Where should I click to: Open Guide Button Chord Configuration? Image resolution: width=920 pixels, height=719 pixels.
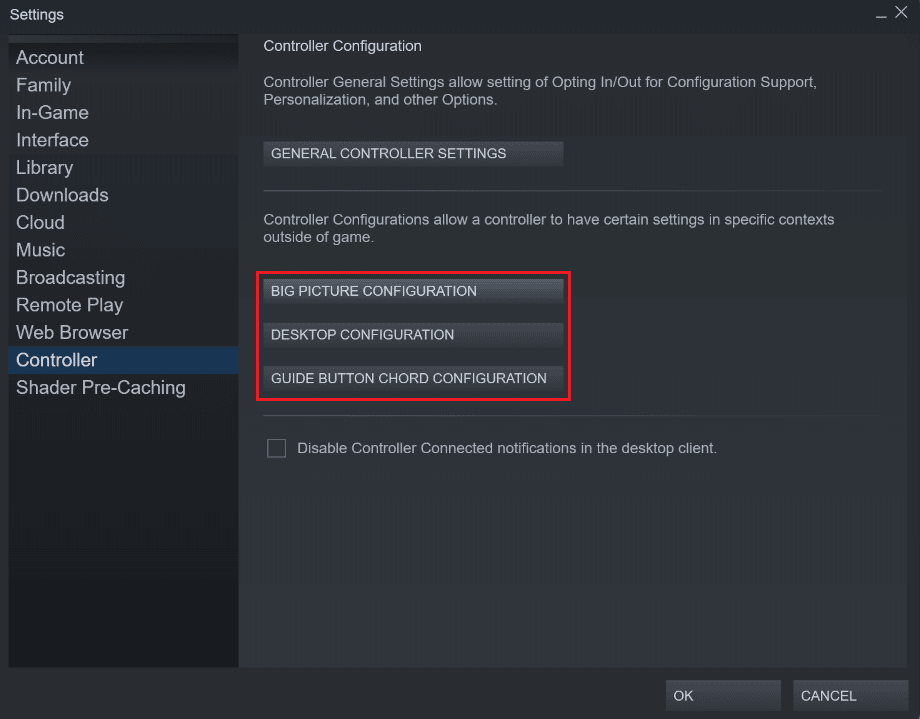(x=413, y=379)
